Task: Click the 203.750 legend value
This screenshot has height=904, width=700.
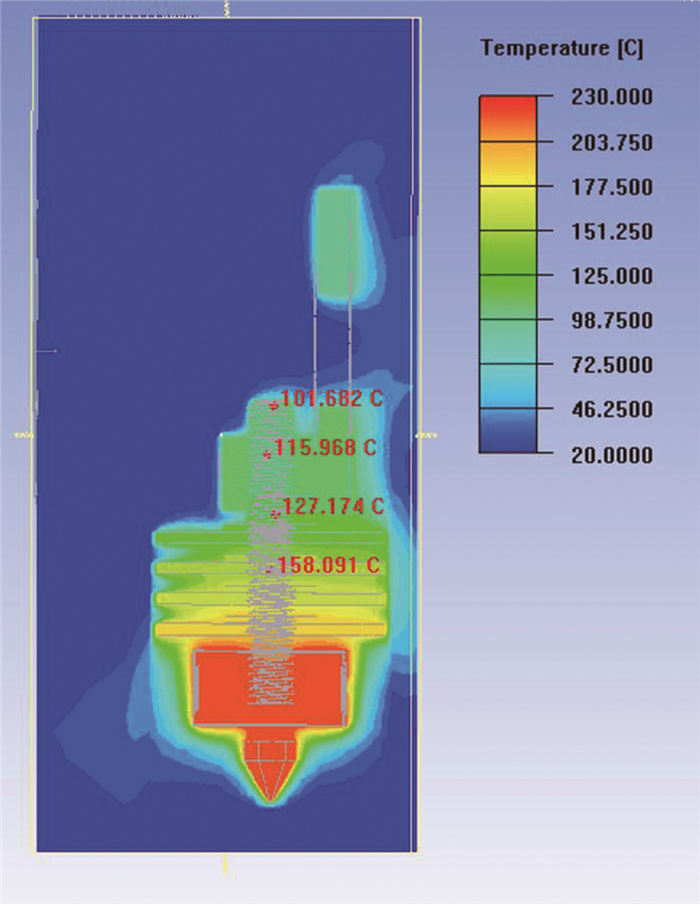Action: pyautogui.click(x=612, y=142)
